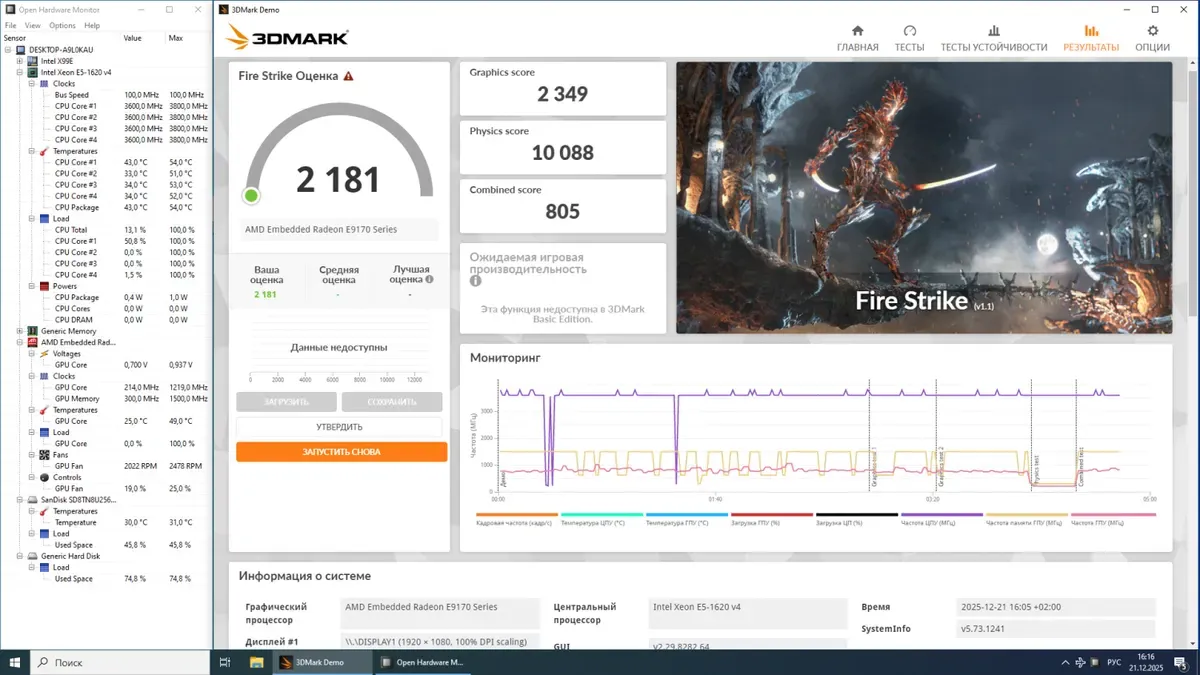Viewport: 1200px width, 675px height.
Task: Click the orange ЗАПУСТИТЬ СНОВА button
Action: pyautogui.click(x=341, y=452)
